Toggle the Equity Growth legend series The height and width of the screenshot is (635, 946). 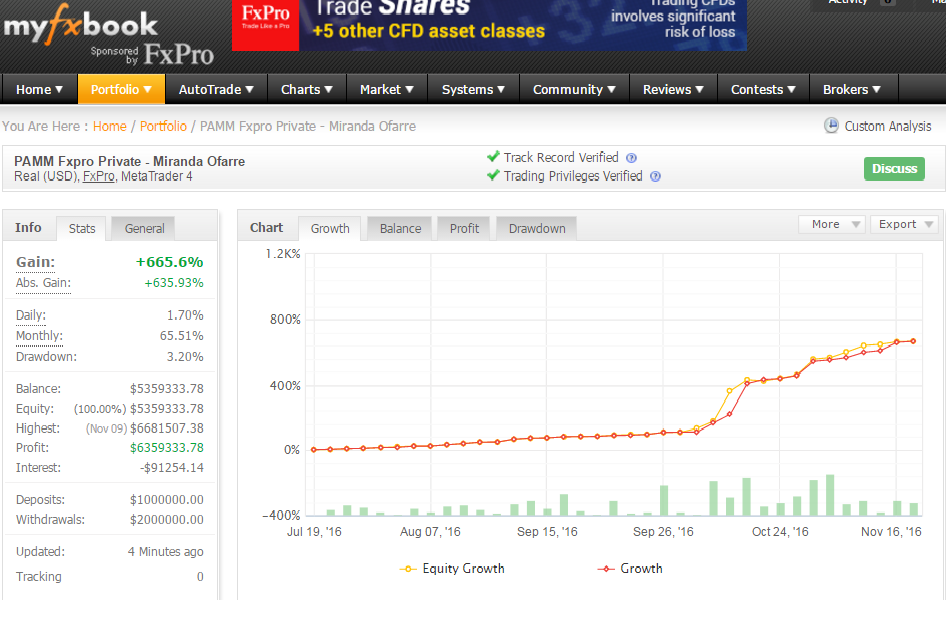pyautogui.click(x=452, y=569)
